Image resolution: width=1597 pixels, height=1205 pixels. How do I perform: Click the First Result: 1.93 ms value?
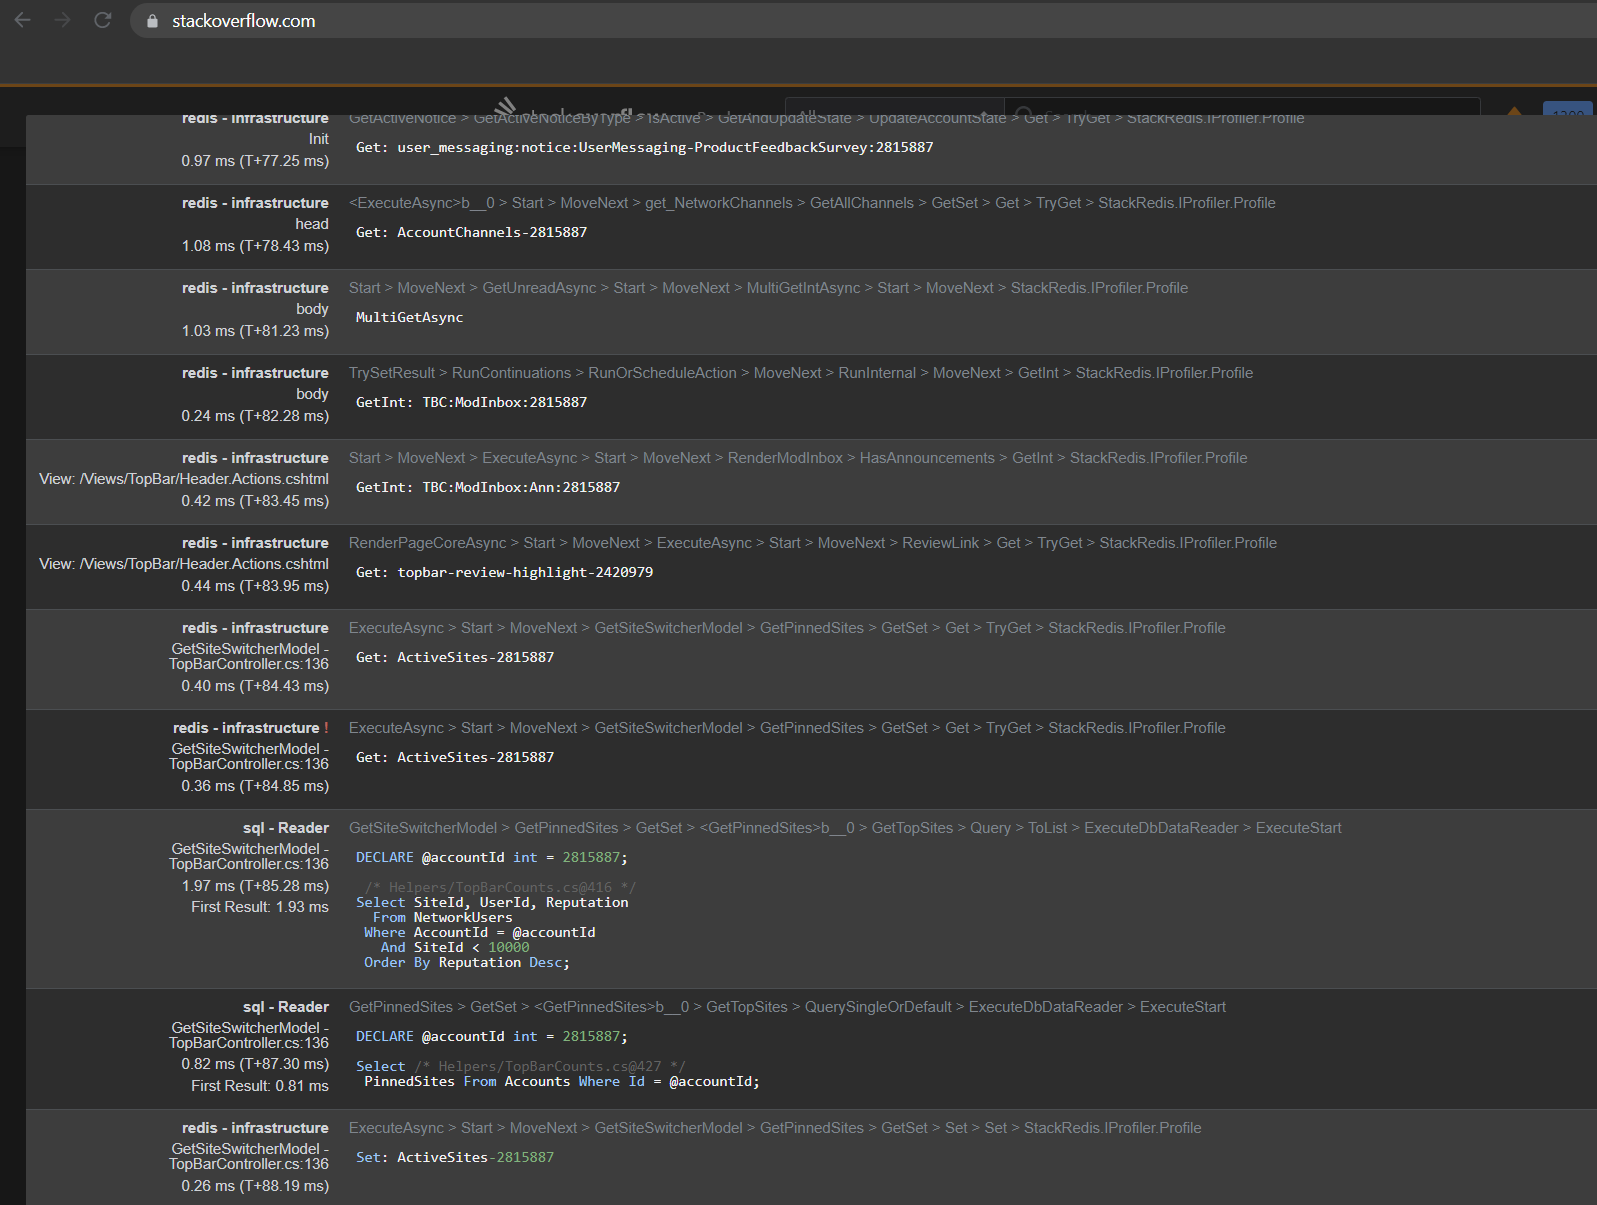pos(260,907)
